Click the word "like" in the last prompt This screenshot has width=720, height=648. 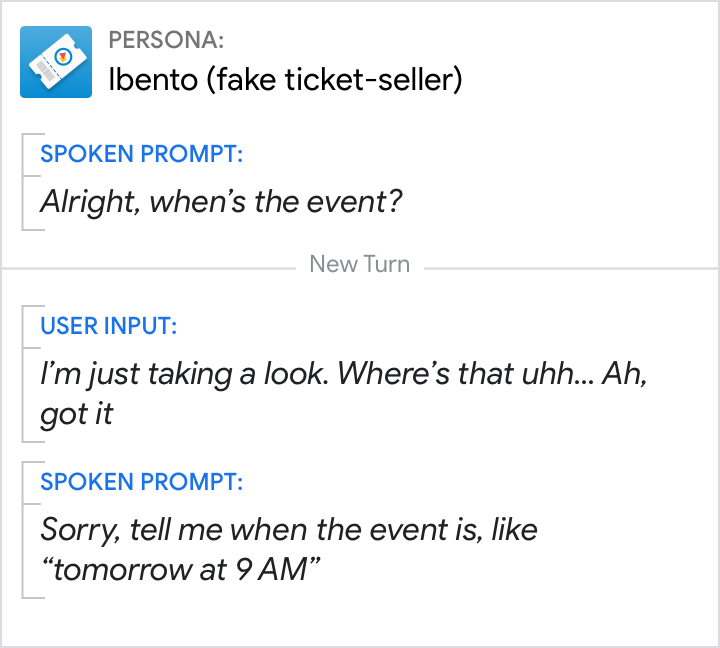(513, 529)
